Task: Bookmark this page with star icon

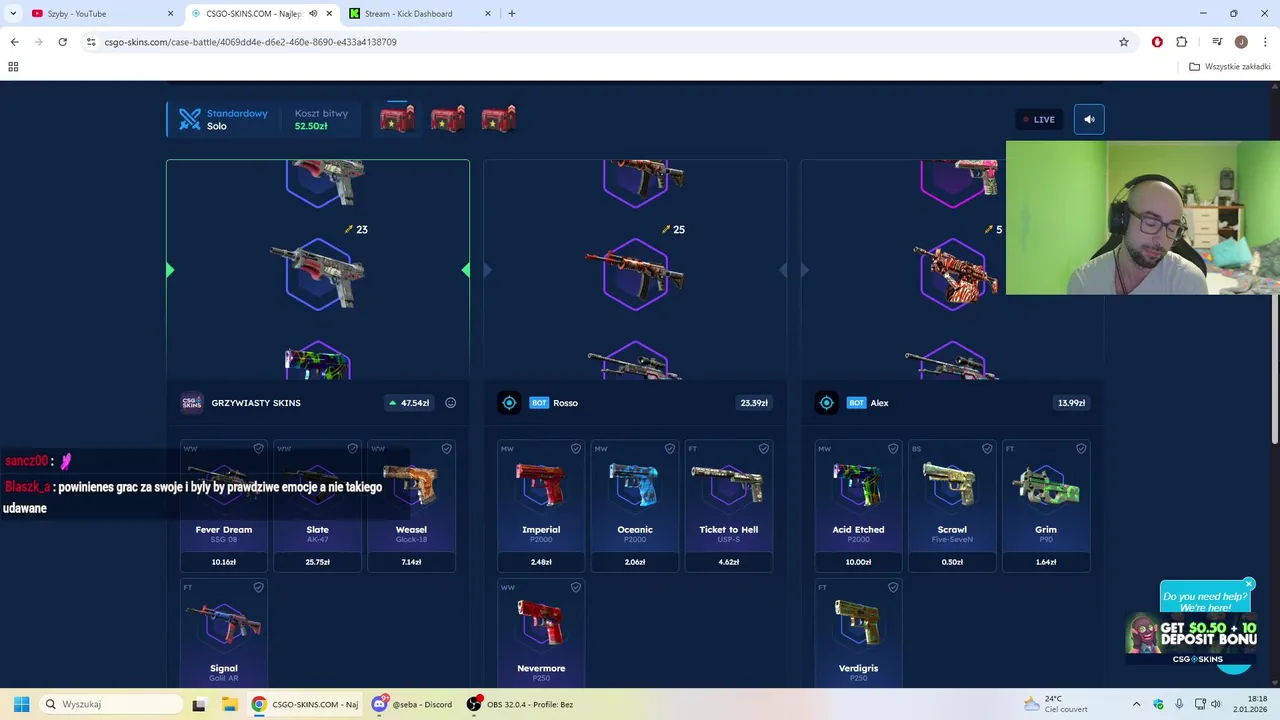Action: coord(1124,42)
